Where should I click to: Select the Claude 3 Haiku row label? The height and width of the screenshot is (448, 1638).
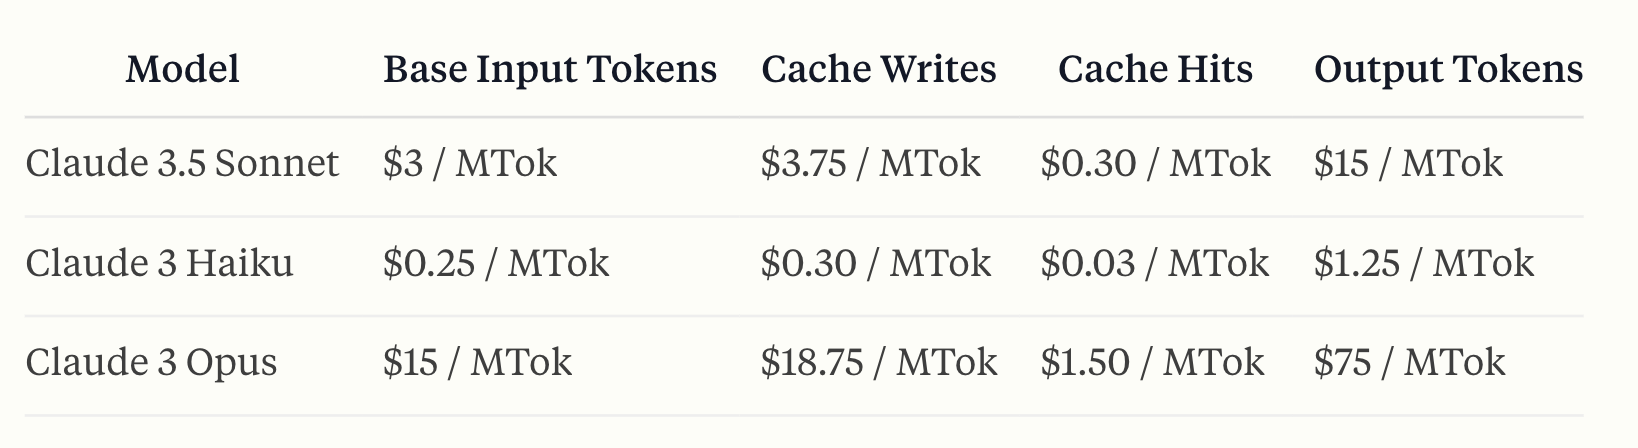tap(159, 263)
